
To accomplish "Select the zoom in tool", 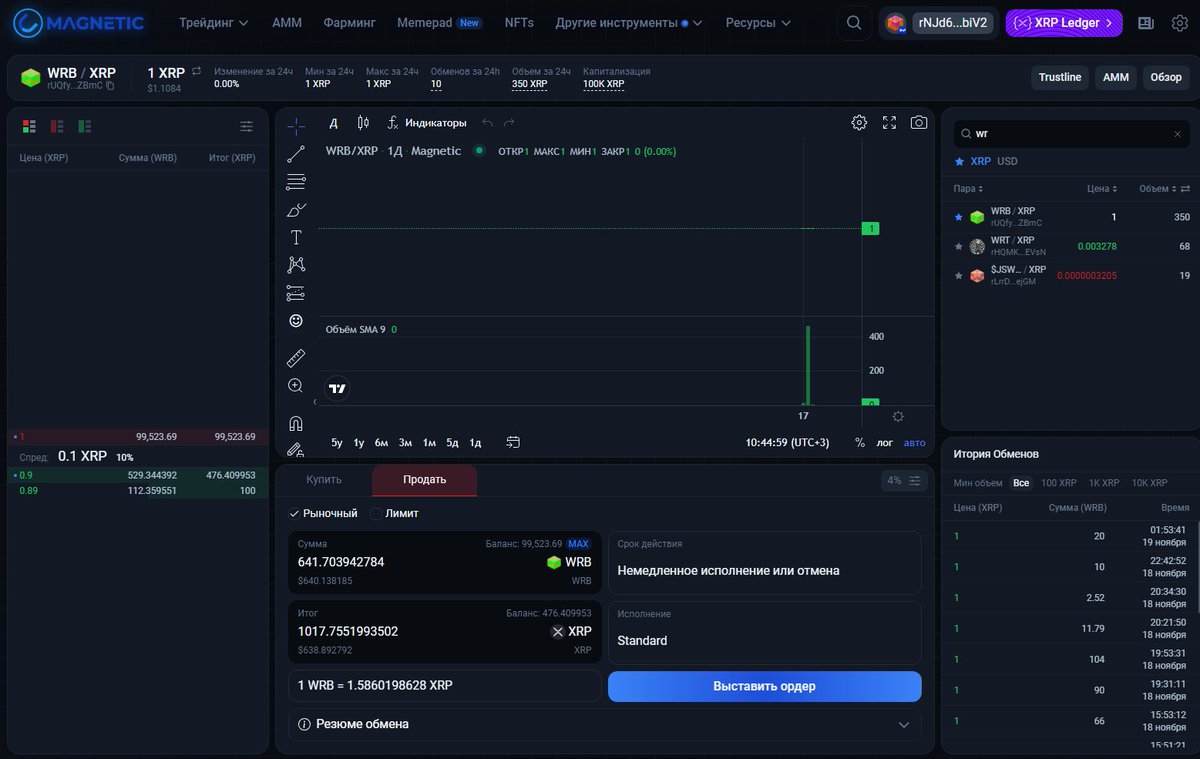I will 296,386.
